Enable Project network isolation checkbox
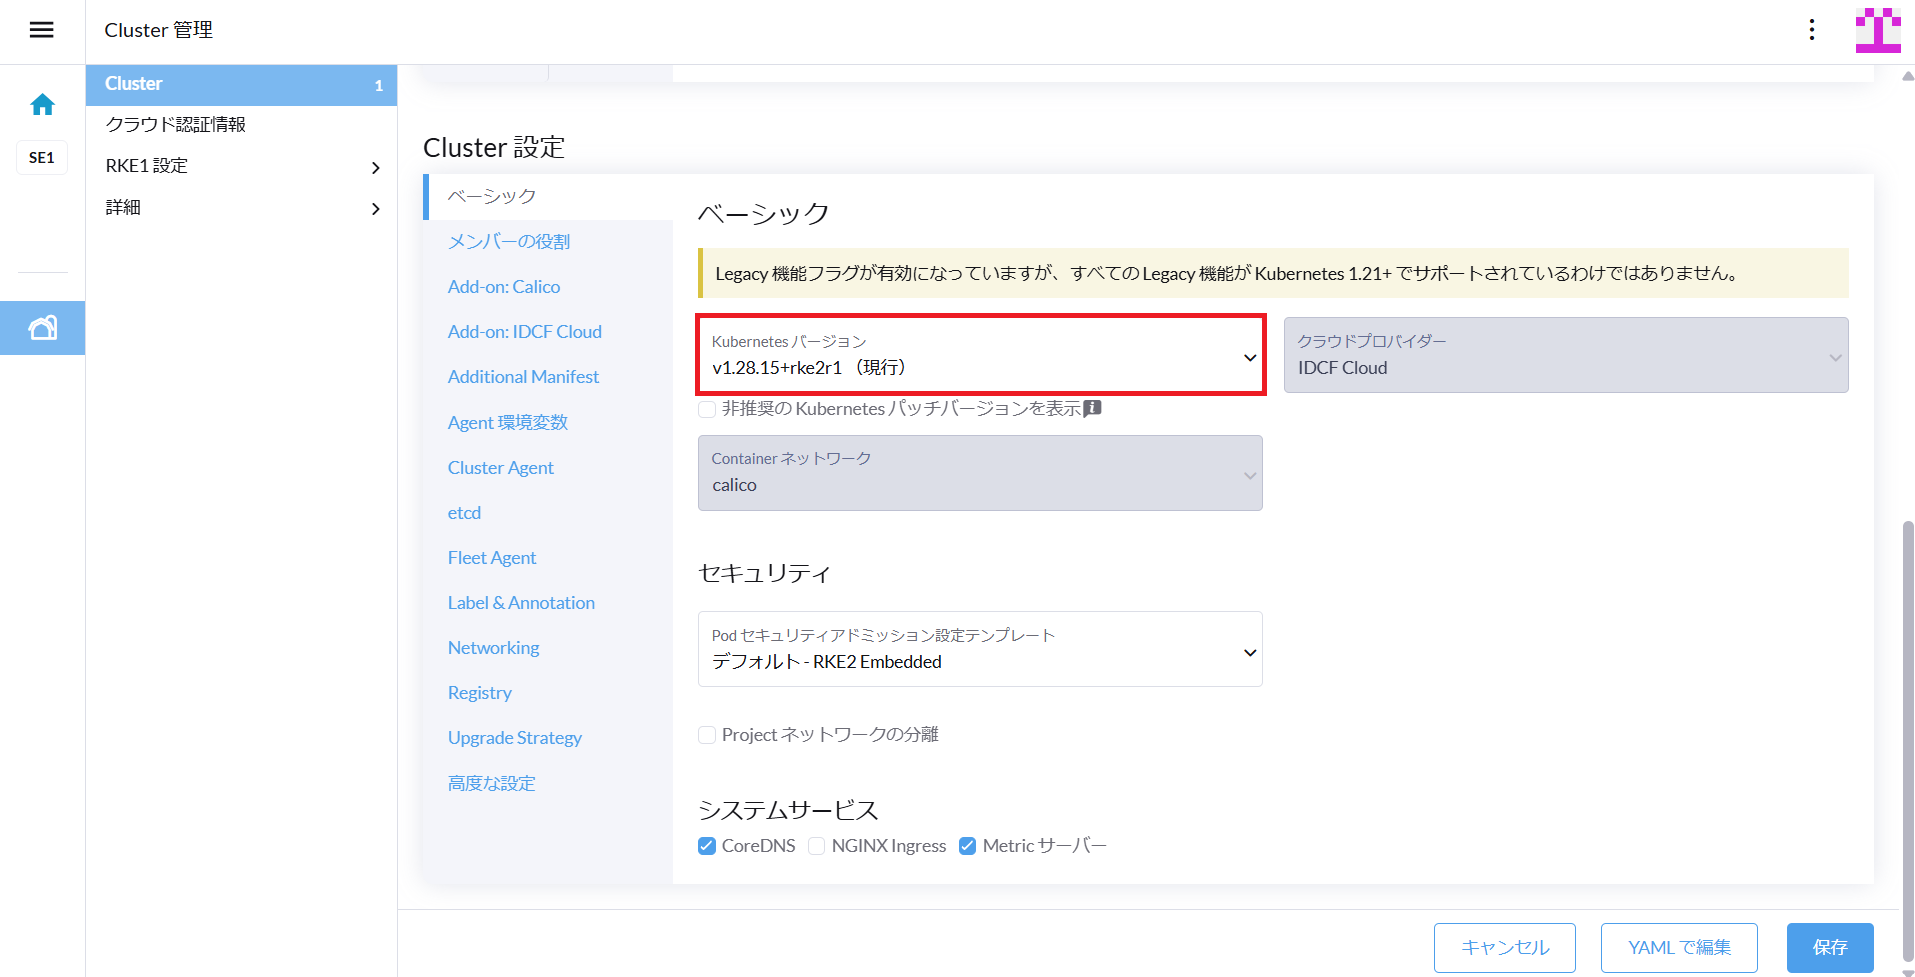This screenshot has width=1915, height=977. 707,735
